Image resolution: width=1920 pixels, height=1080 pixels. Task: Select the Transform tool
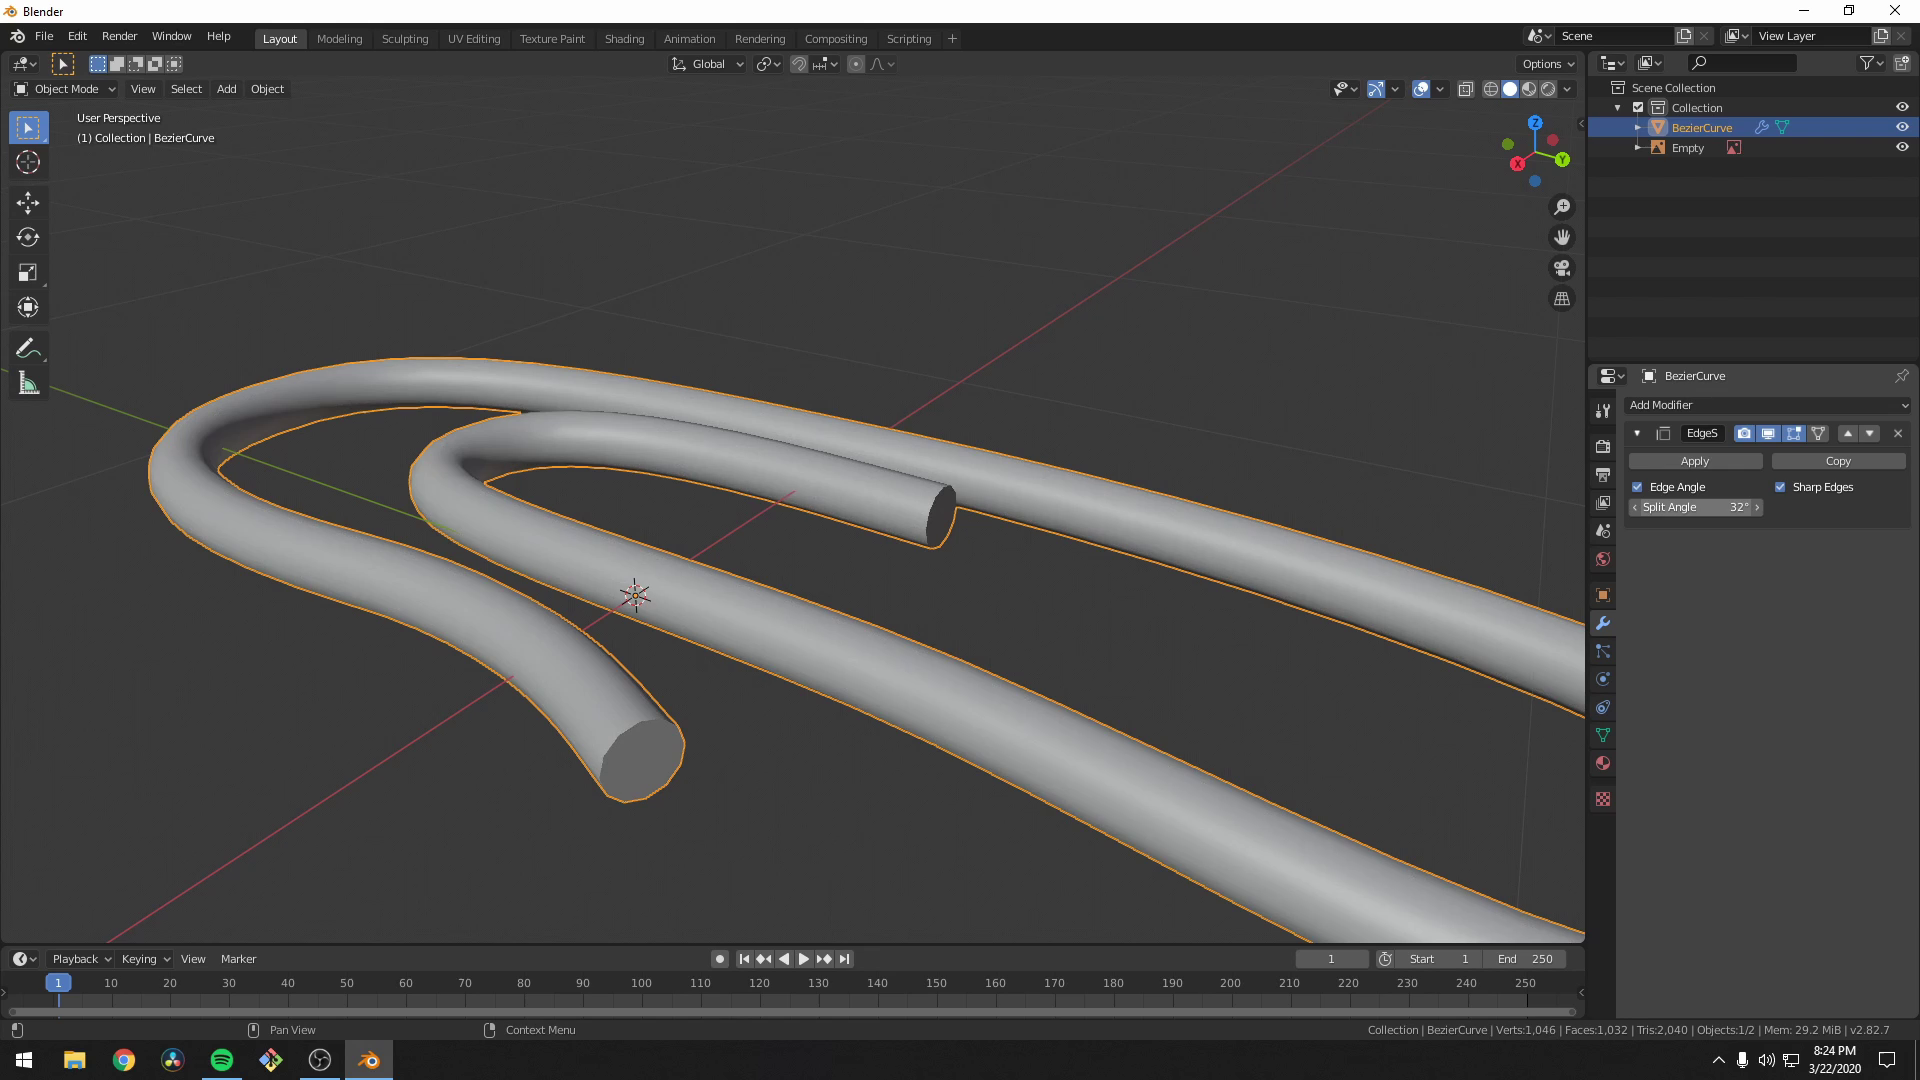(x=28, y=307)
